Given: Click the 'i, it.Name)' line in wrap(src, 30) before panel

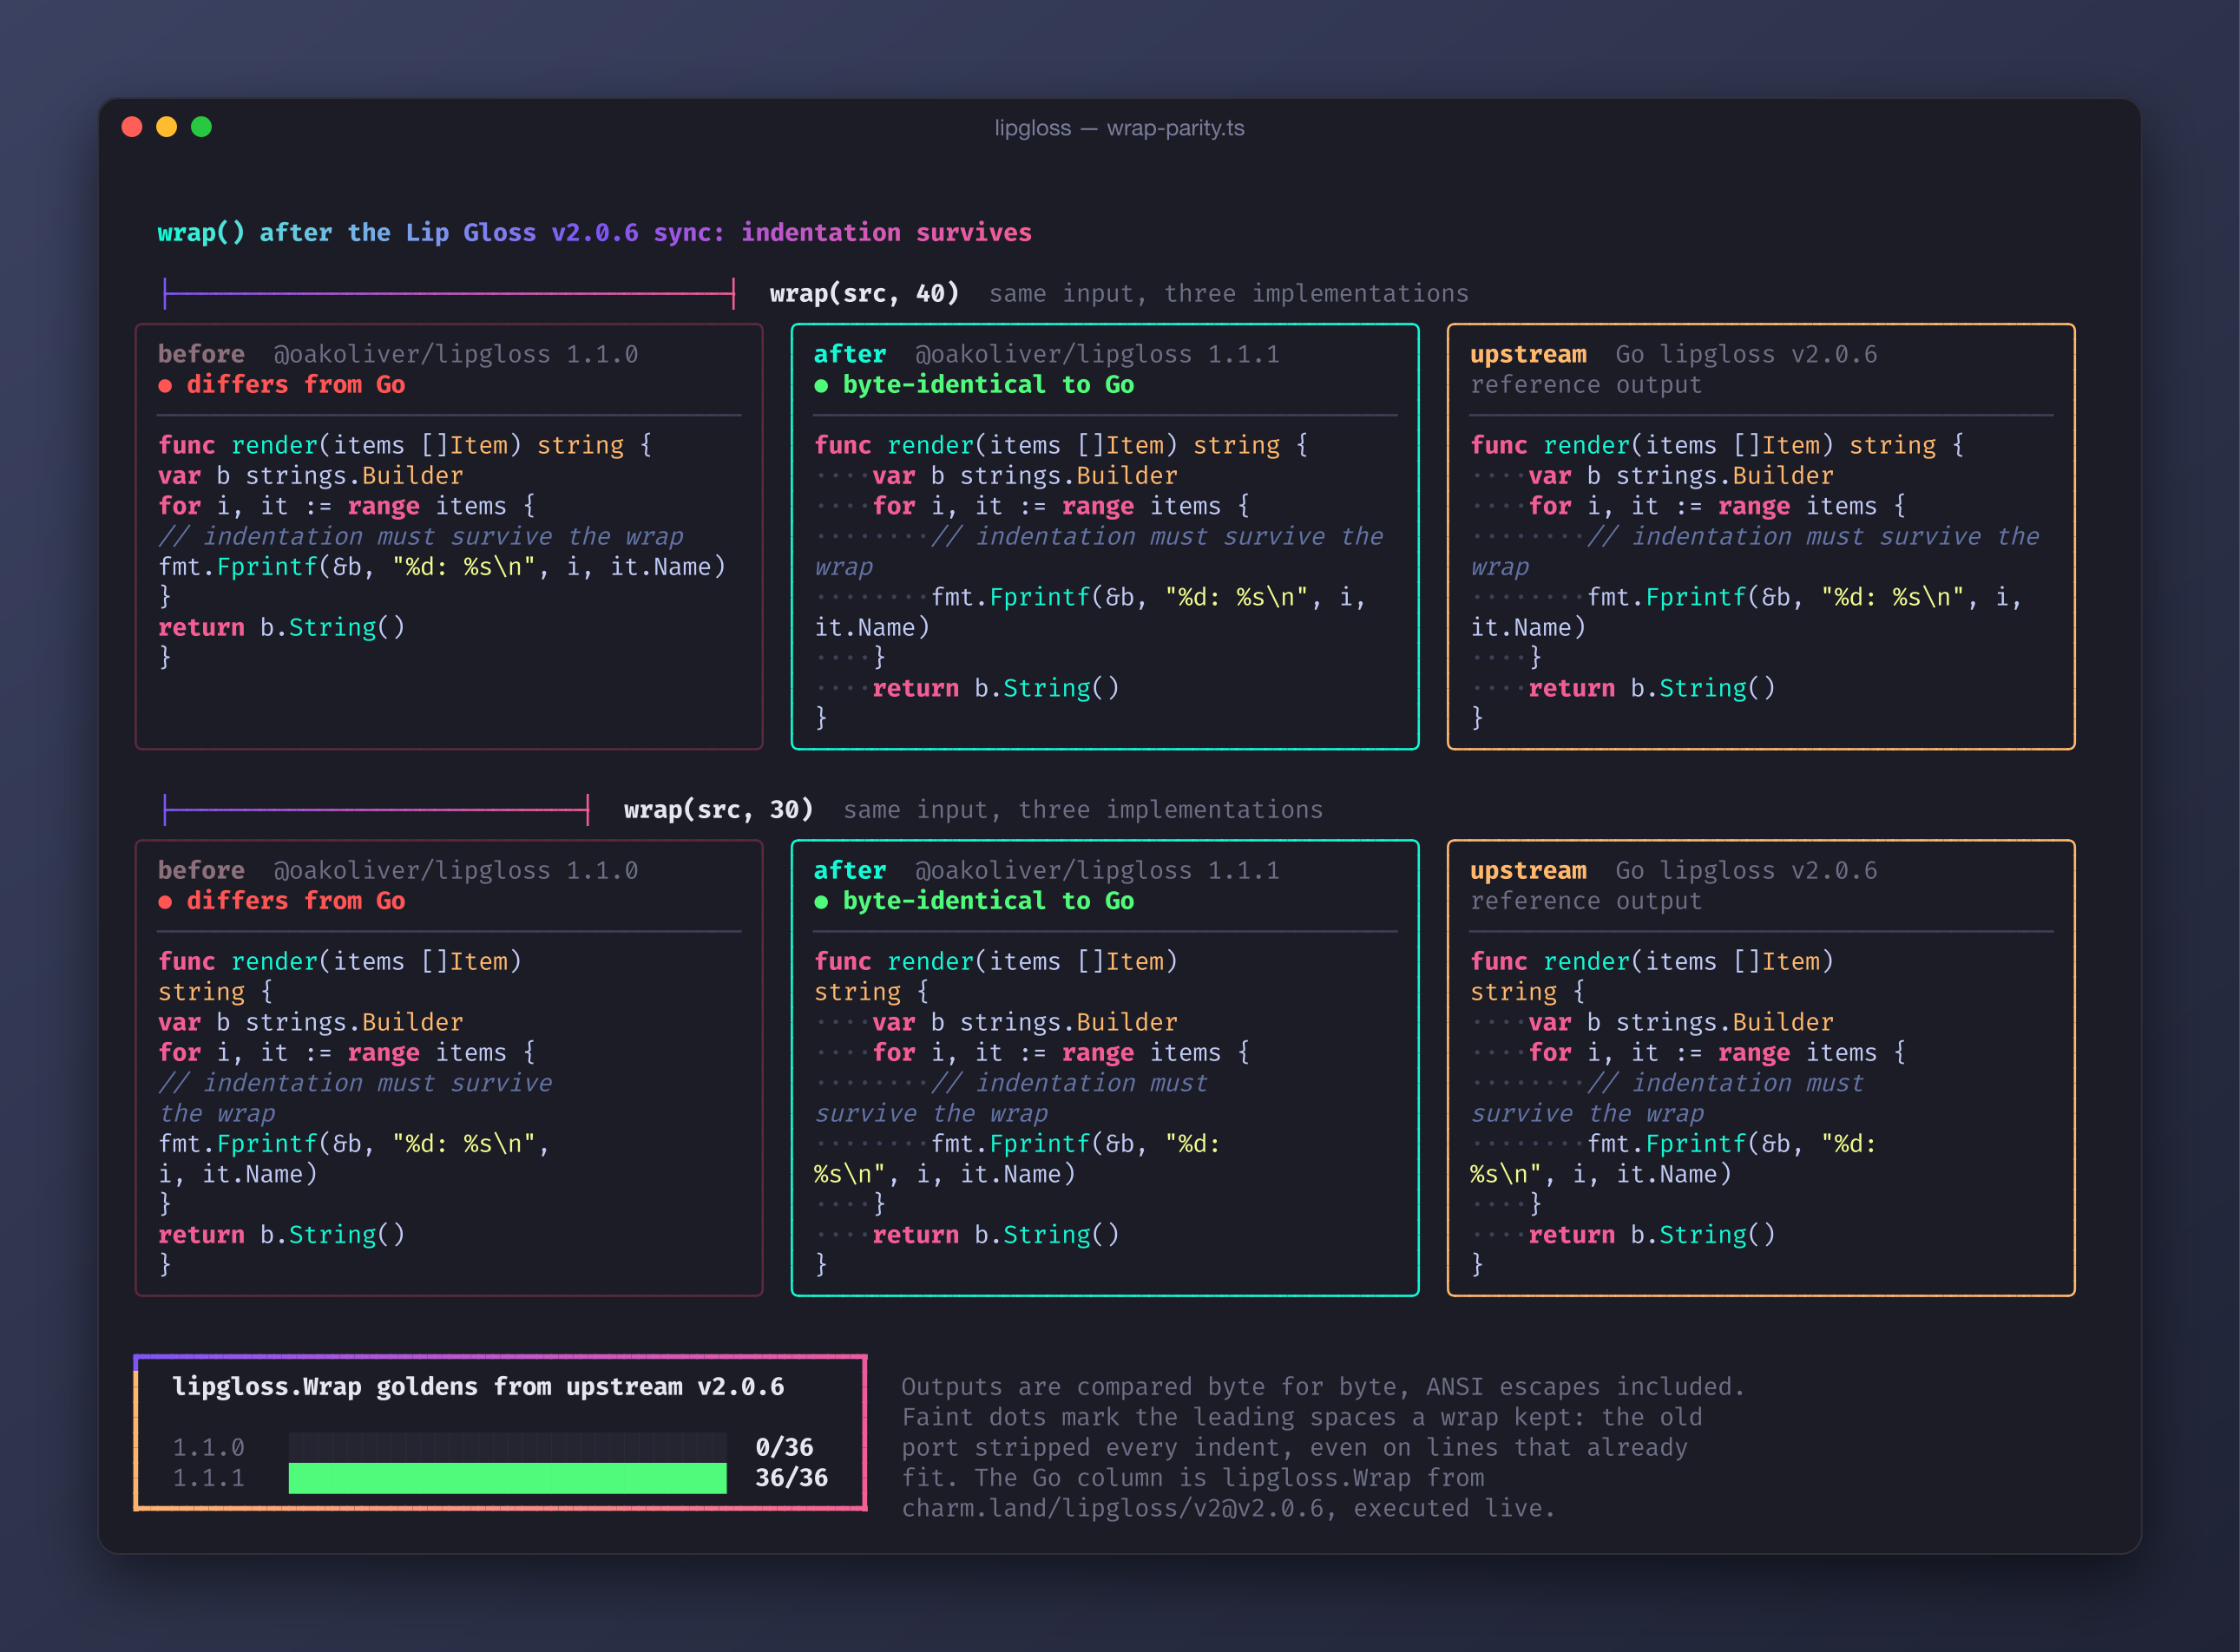Looking at the screenshot, I should coord(238,1175).
